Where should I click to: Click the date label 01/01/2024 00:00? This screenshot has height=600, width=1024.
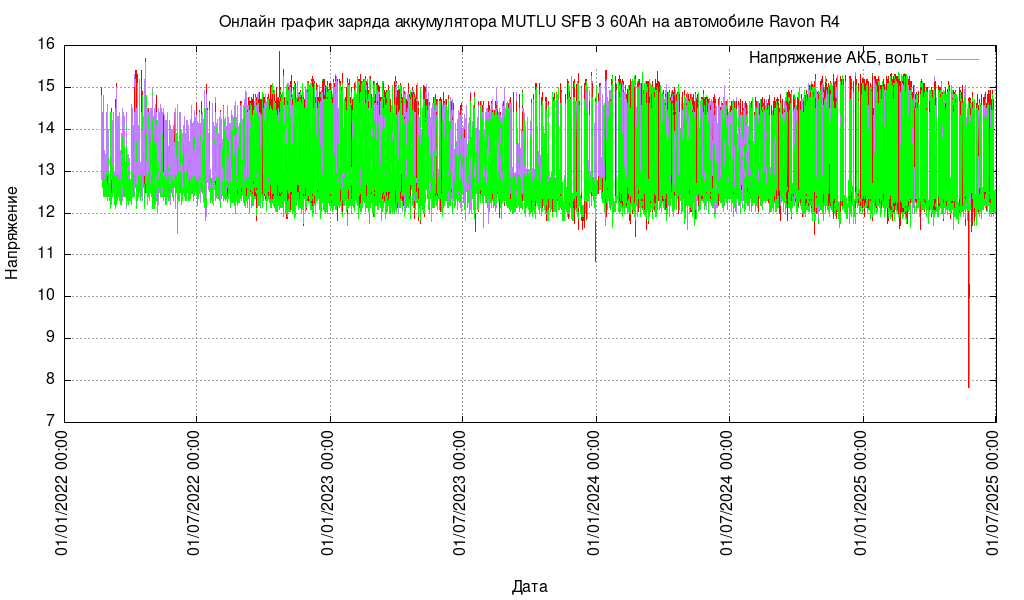594,493
